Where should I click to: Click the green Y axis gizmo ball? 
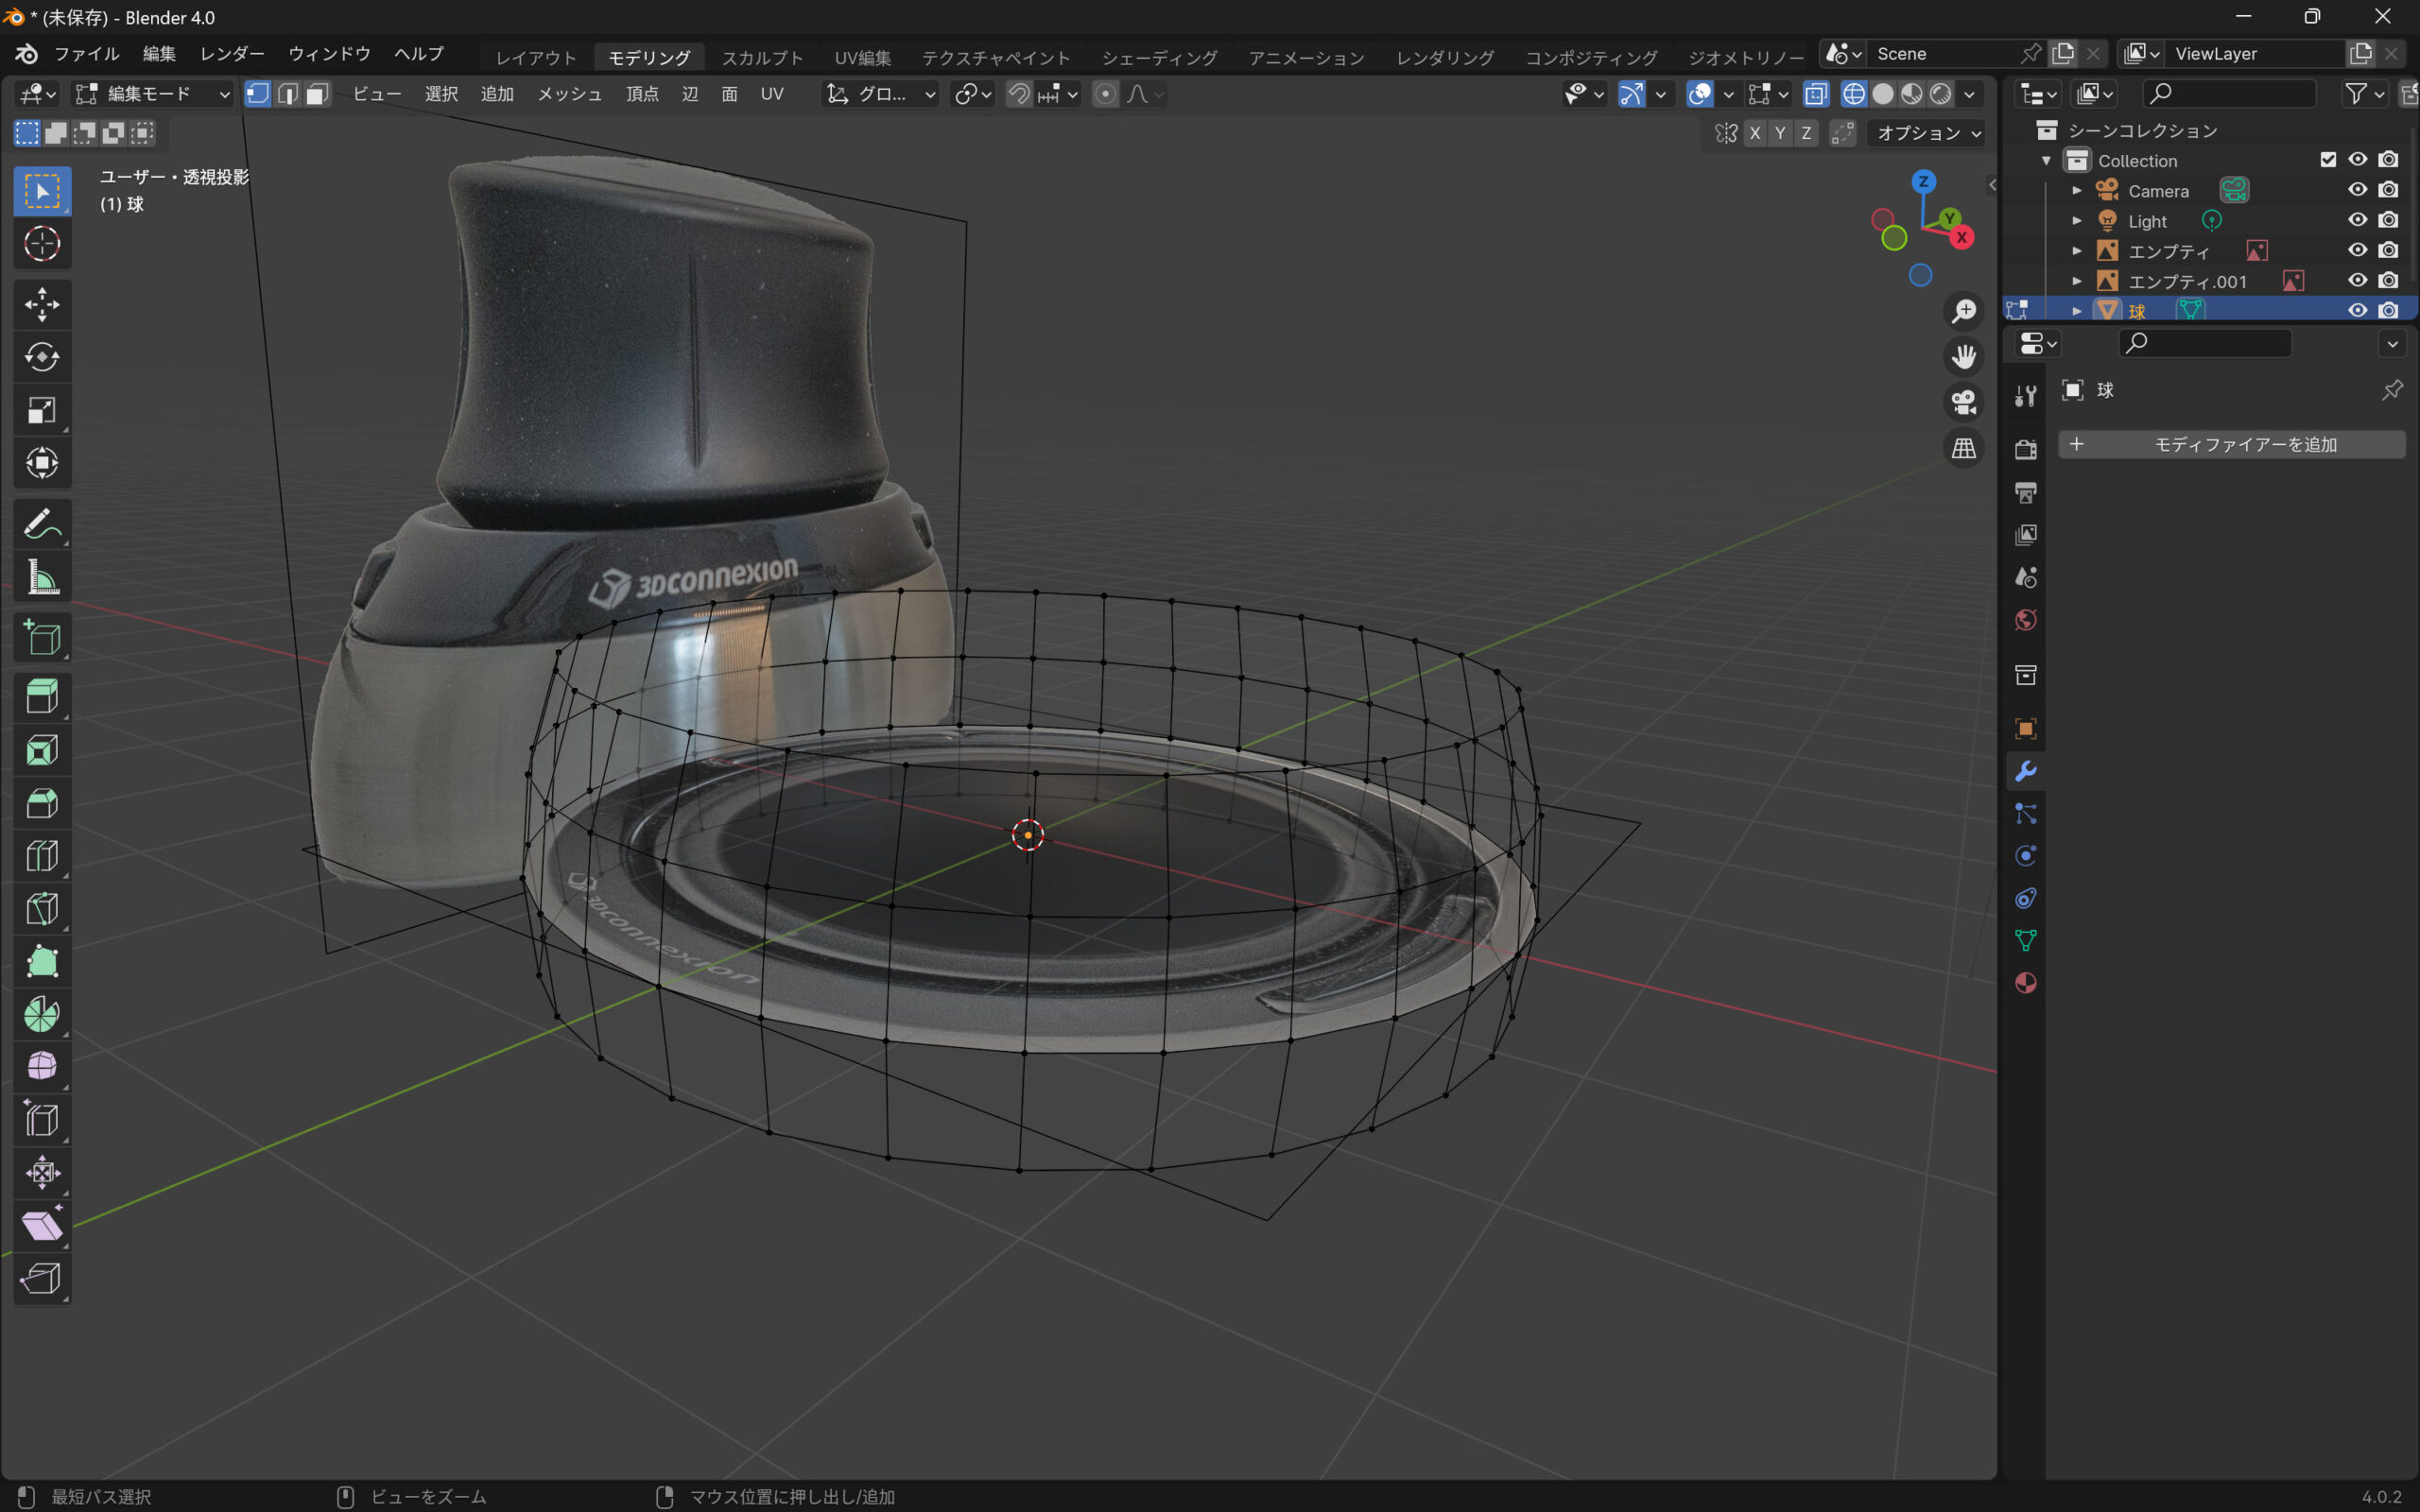[x=1948, y=218]
